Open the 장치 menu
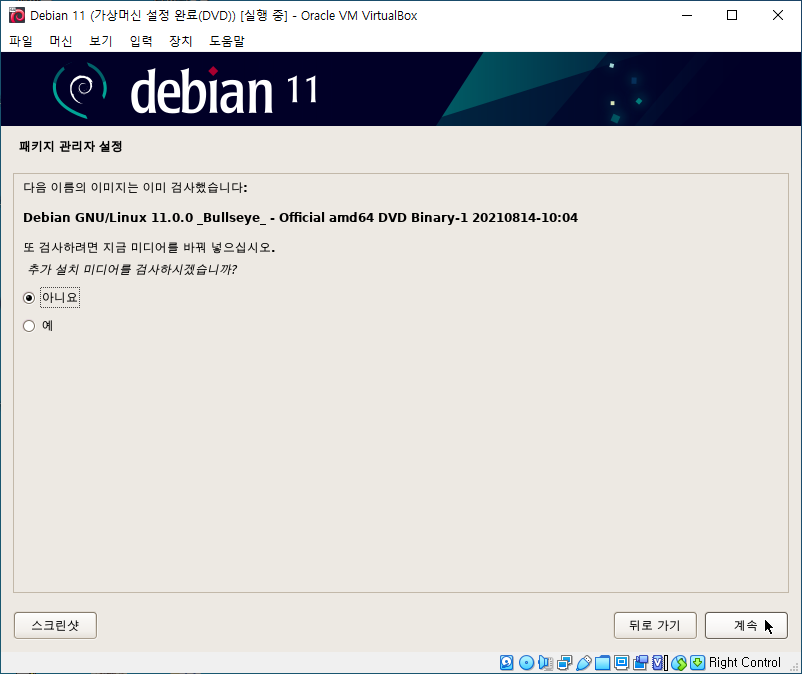This screenshot has width=802, height=674. pyautogui.click(x=181, y=41)
